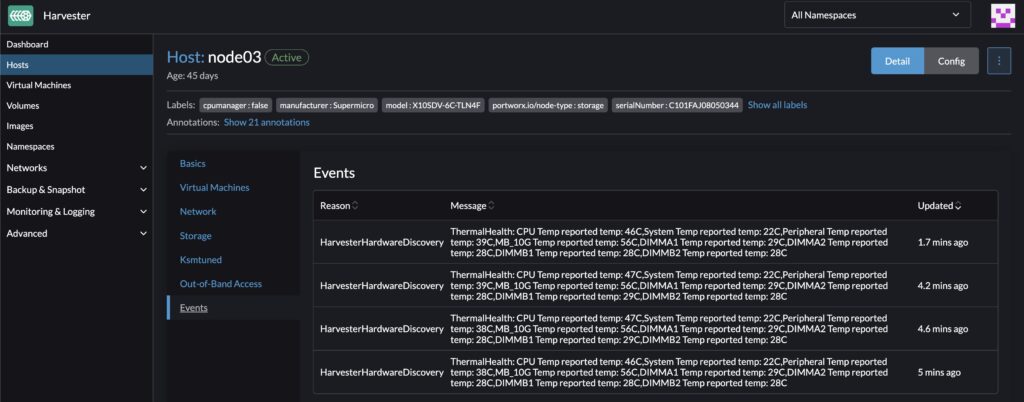
Task: Switch to the Detail view
Action: click(x=897, y=61)
